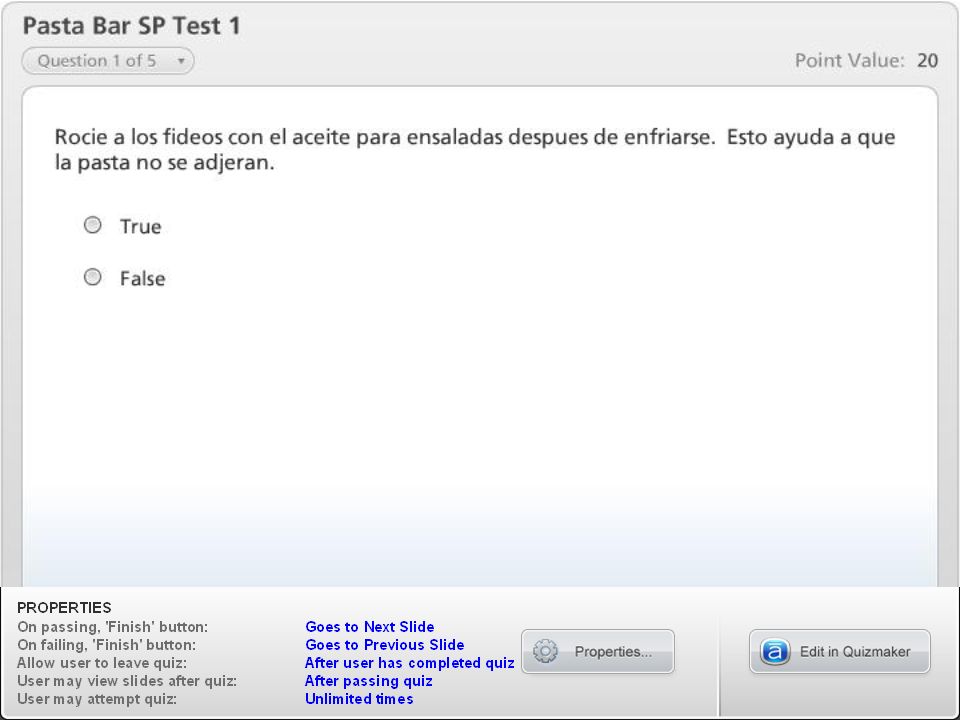Click the 'Goes to Previous Slide' link

(x=384, y=645)
